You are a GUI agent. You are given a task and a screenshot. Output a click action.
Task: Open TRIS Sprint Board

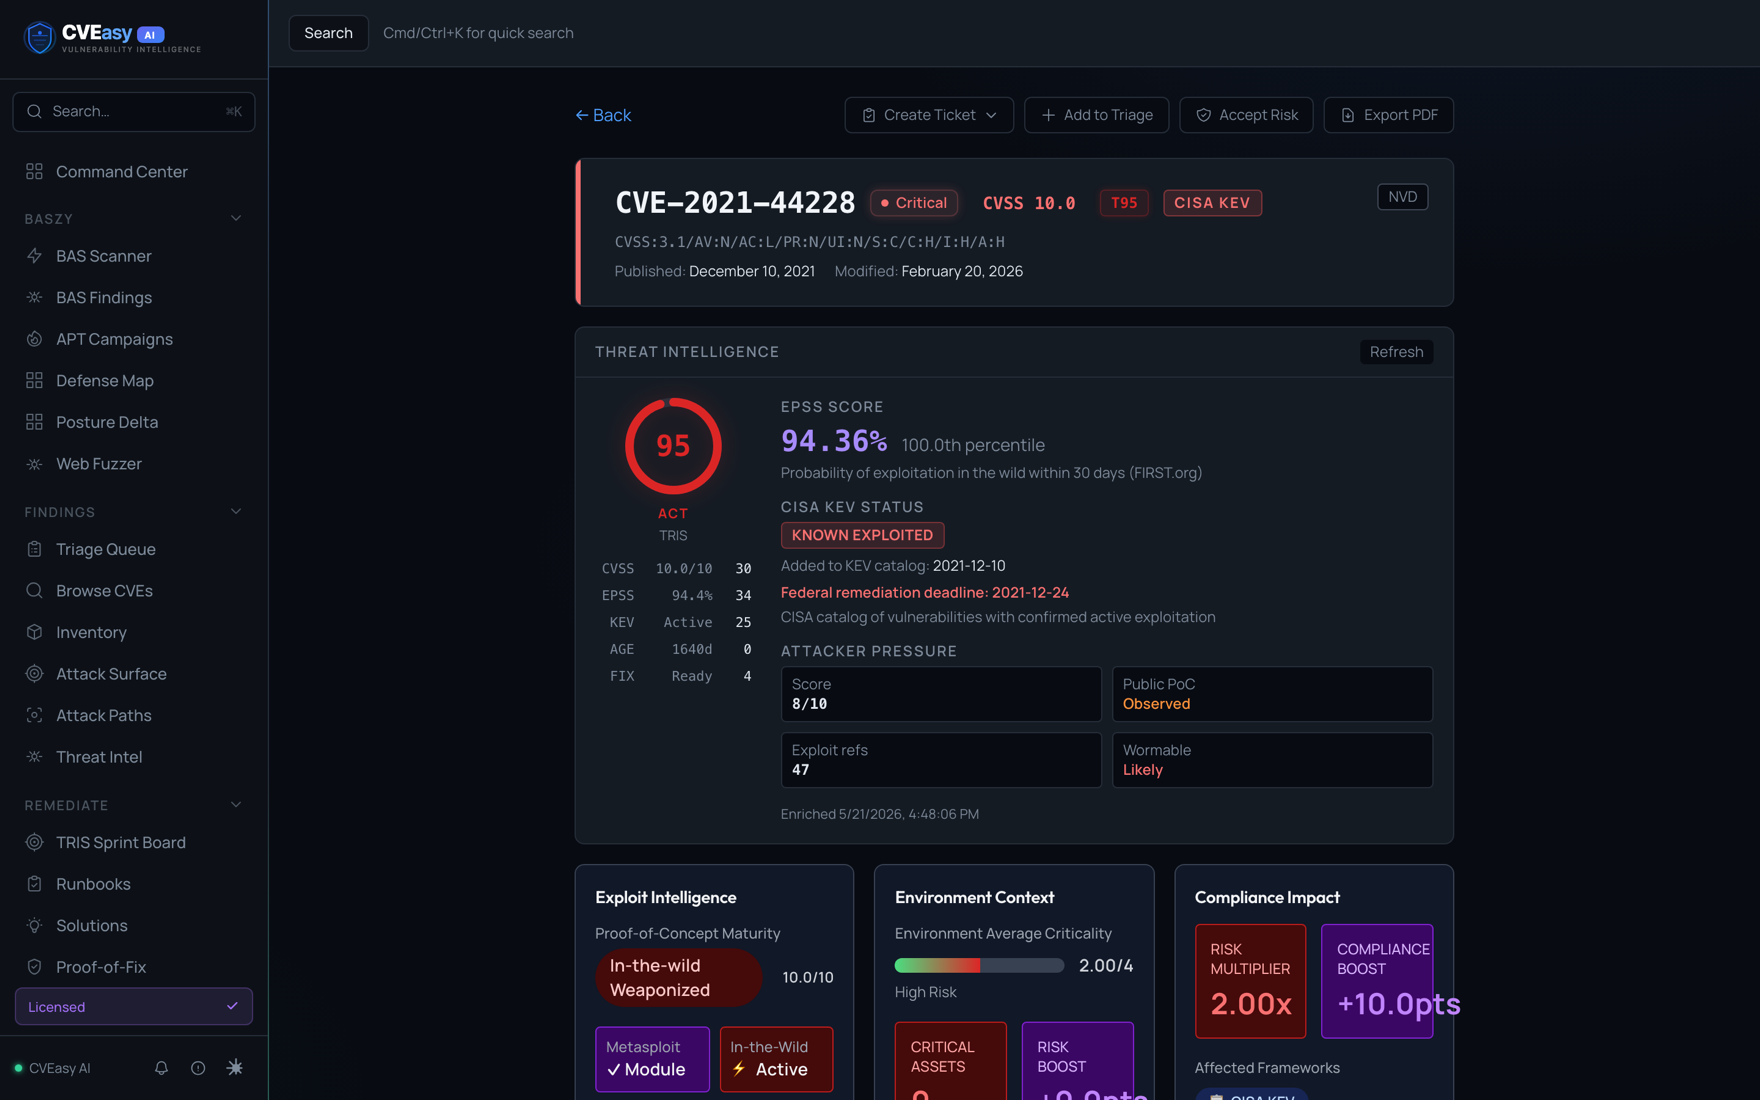pyautogui.click(x=134, y=842)
